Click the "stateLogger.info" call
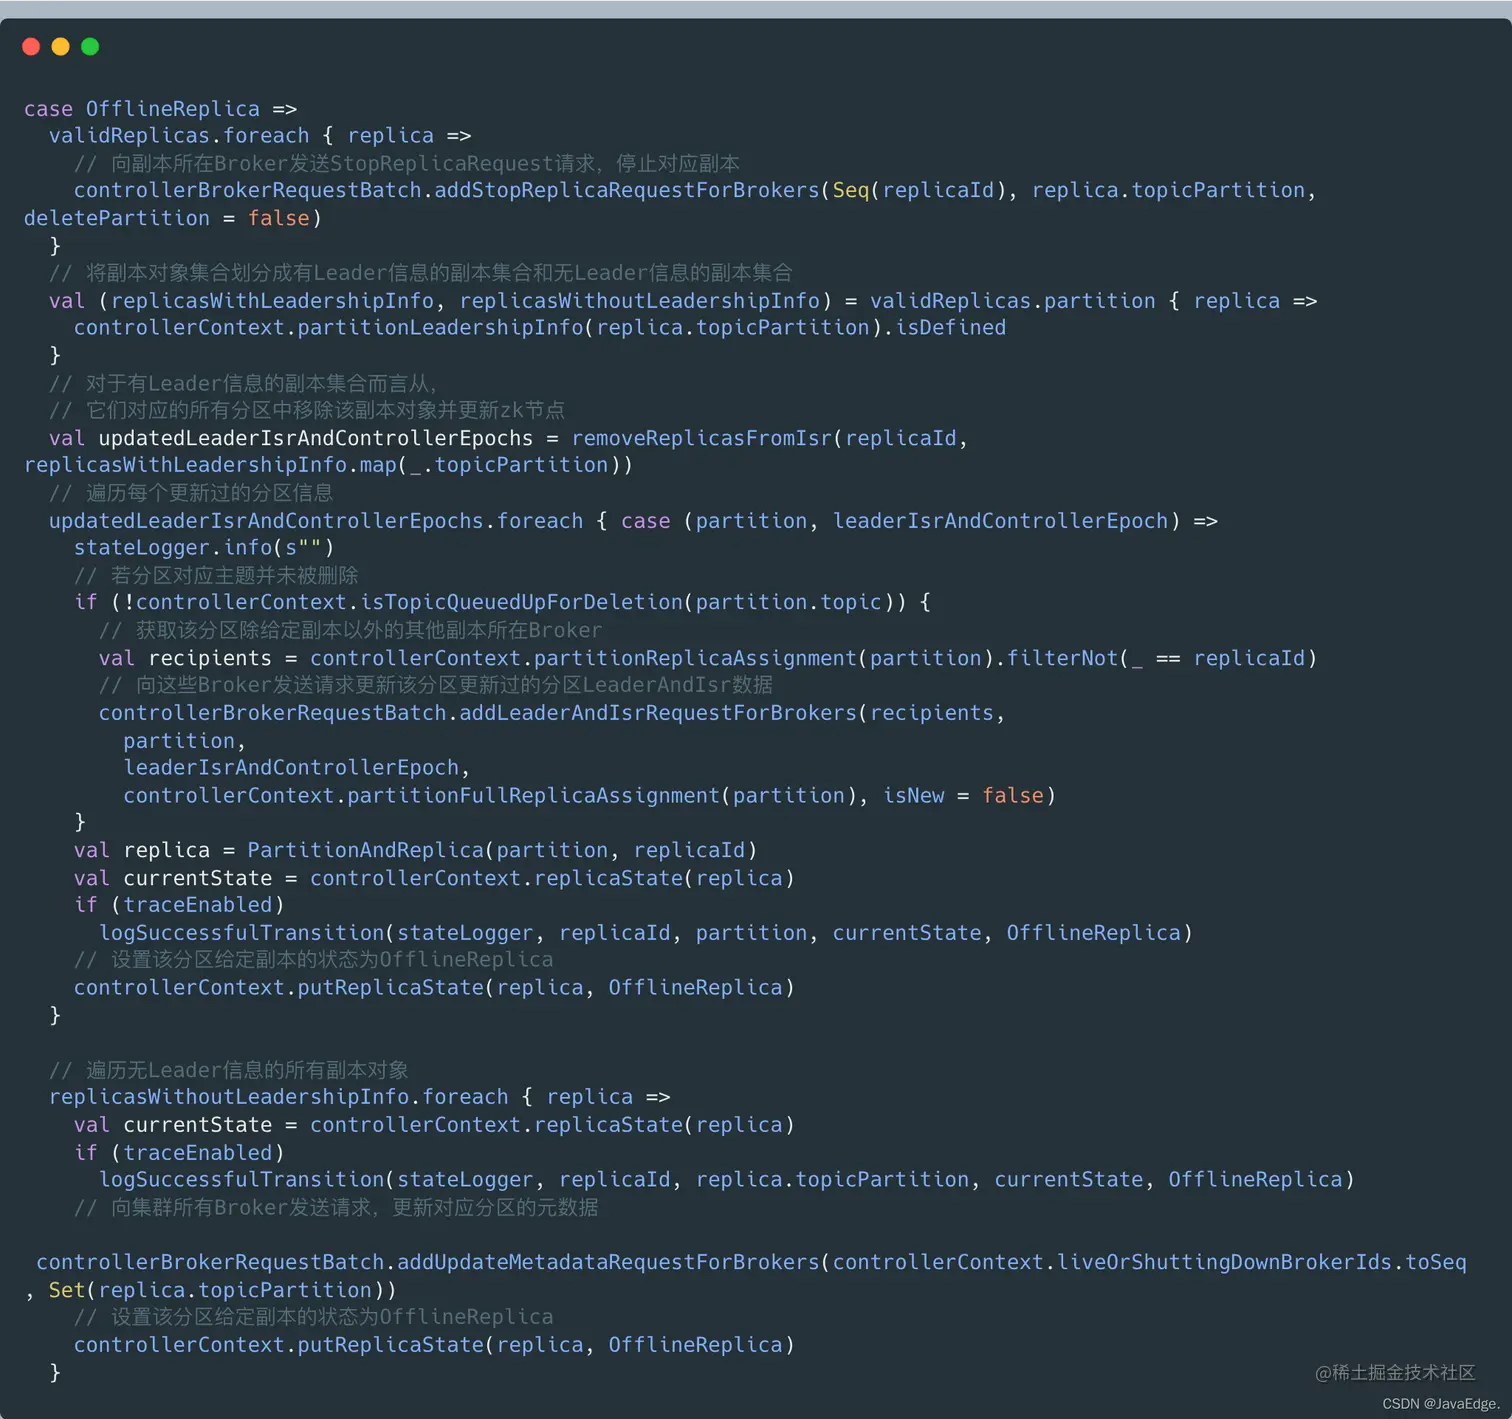 (x=173, y=547)
